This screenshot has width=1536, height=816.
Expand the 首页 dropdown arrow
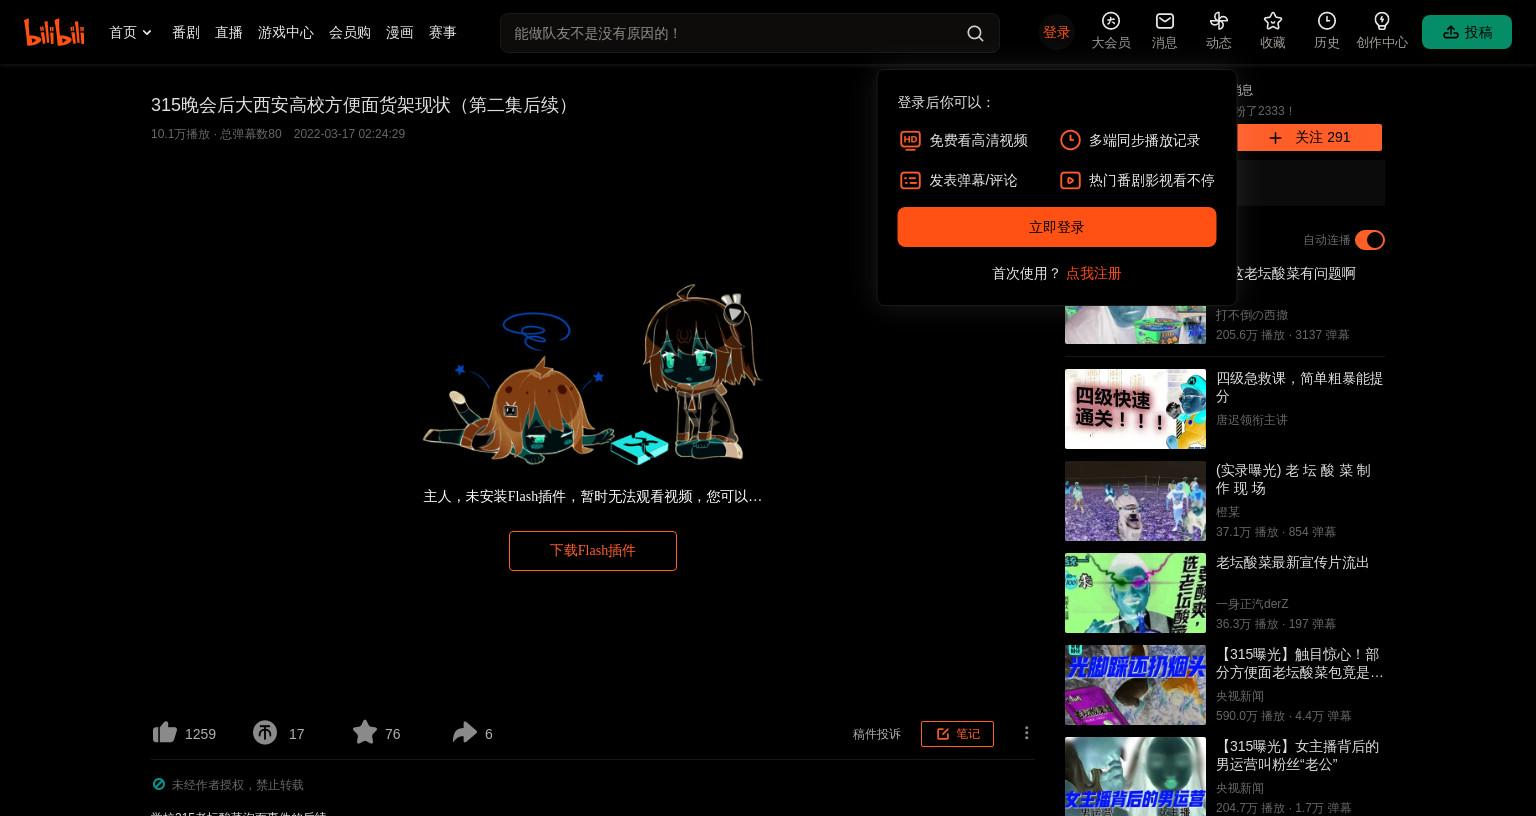[x=147, y=33]
